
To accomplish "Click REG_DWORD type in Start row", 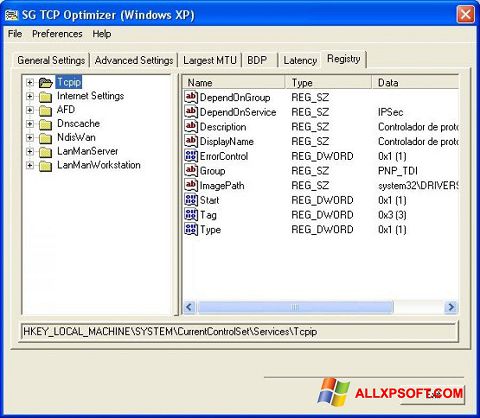I will [x=322, y=200].
